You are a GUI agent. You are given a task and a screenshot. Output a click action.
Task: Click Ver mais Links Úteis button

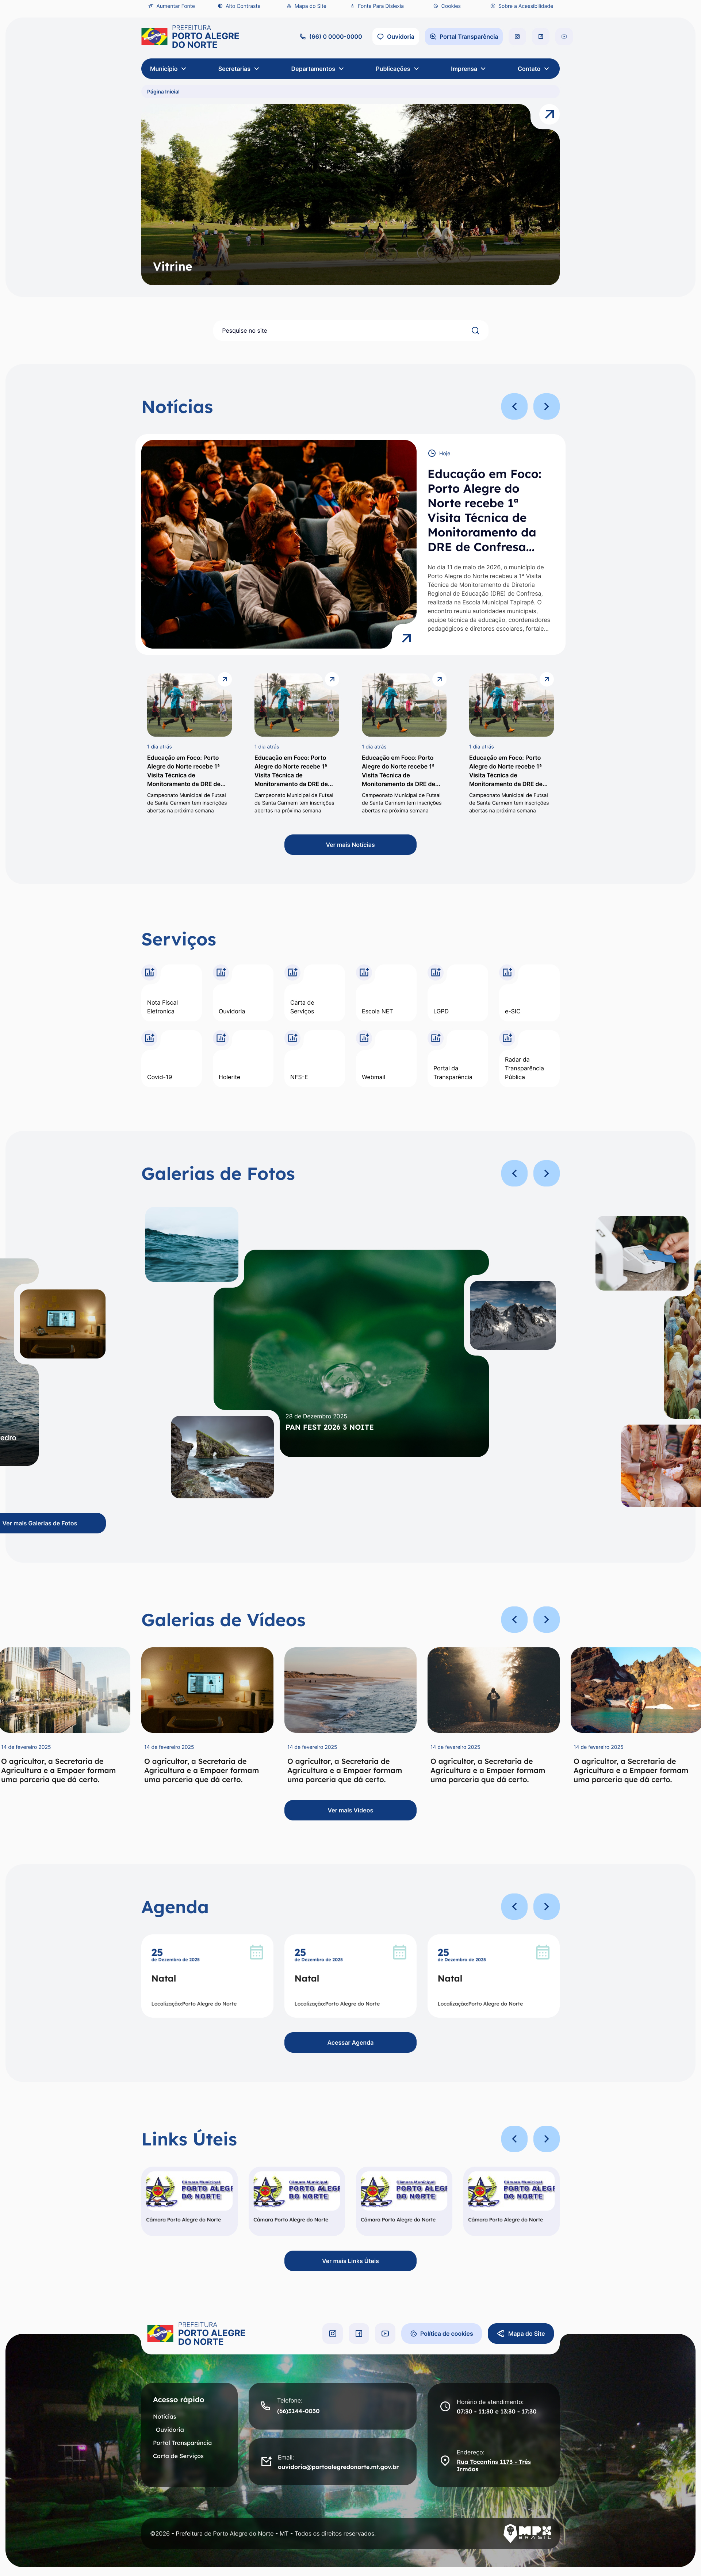[350, 2261]
